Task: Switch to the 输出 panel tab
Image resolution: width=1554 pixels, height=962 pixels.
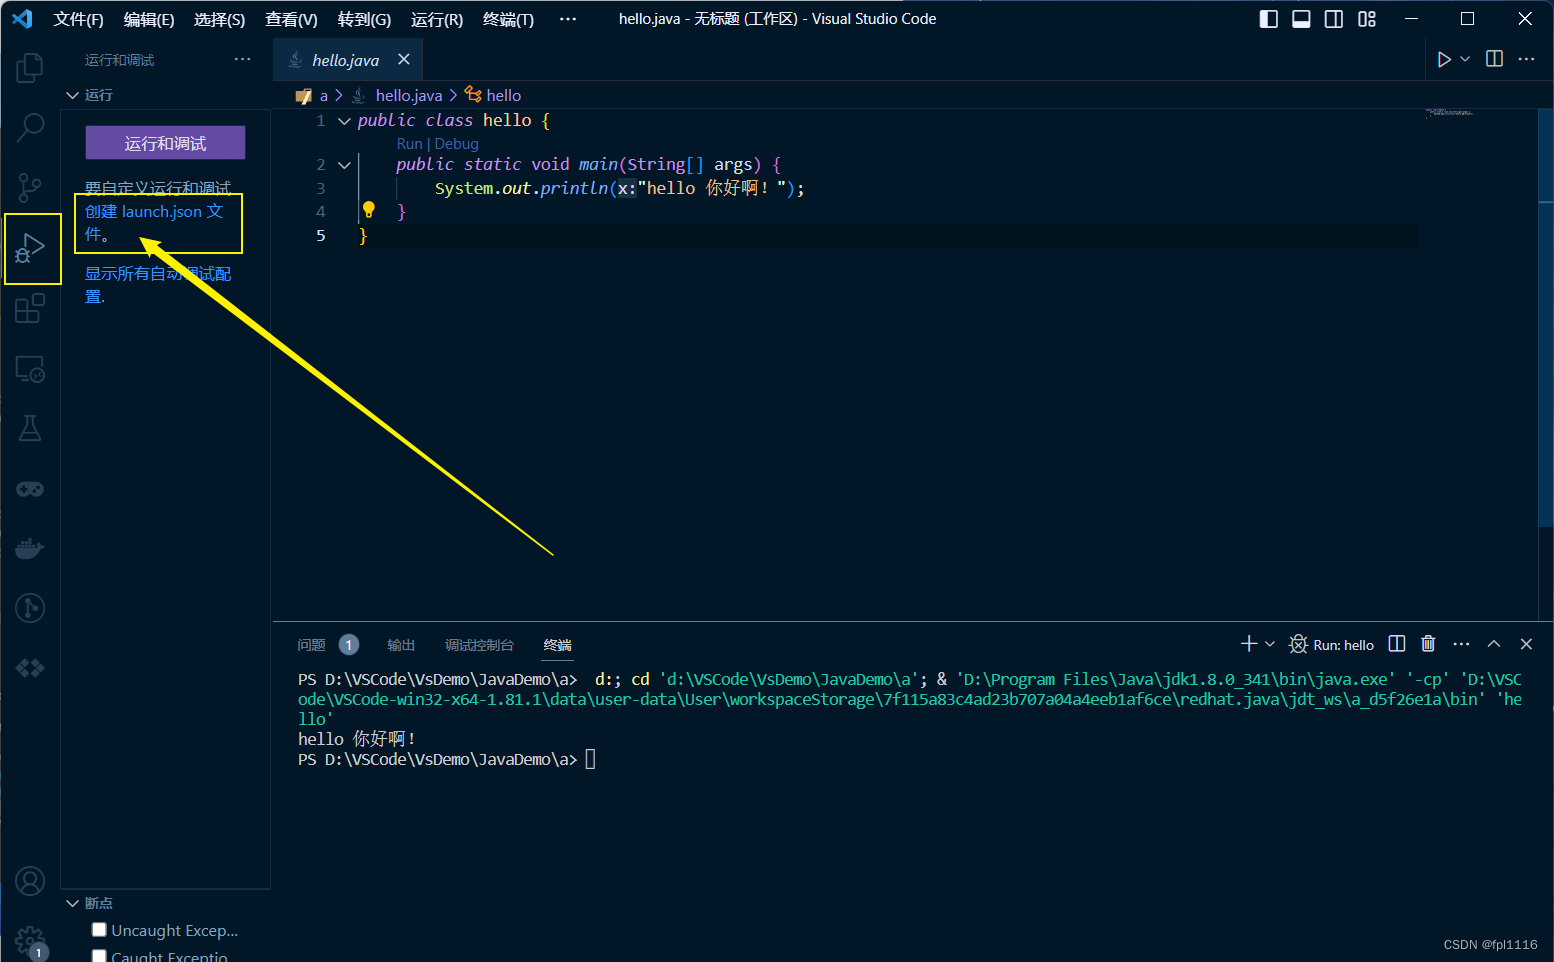Action: point(401,644)
